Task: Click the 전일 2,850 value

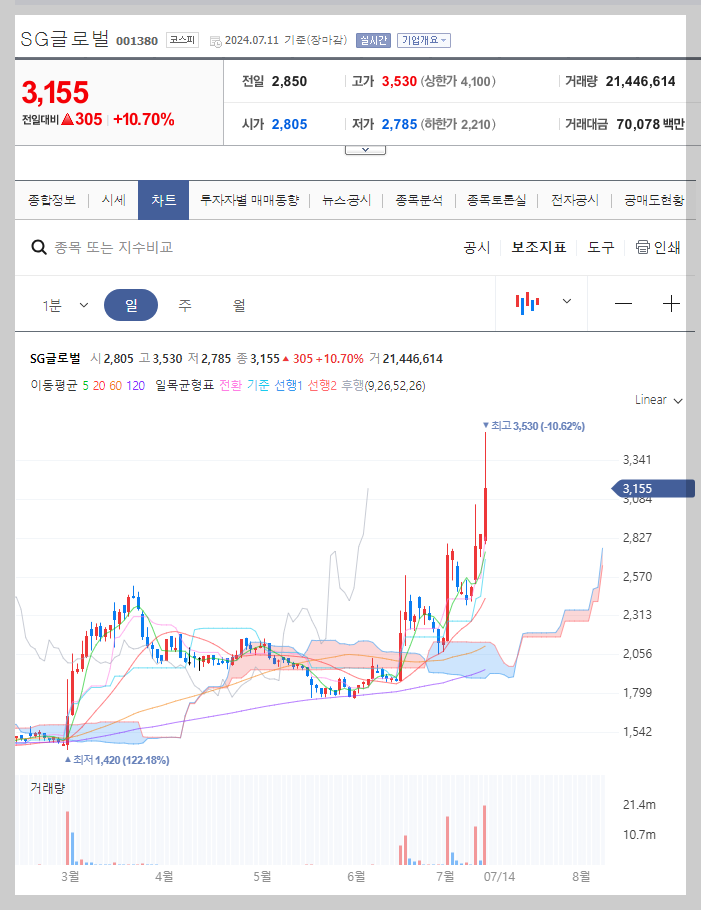Action: pyautogui.click(x=289, y=81)
